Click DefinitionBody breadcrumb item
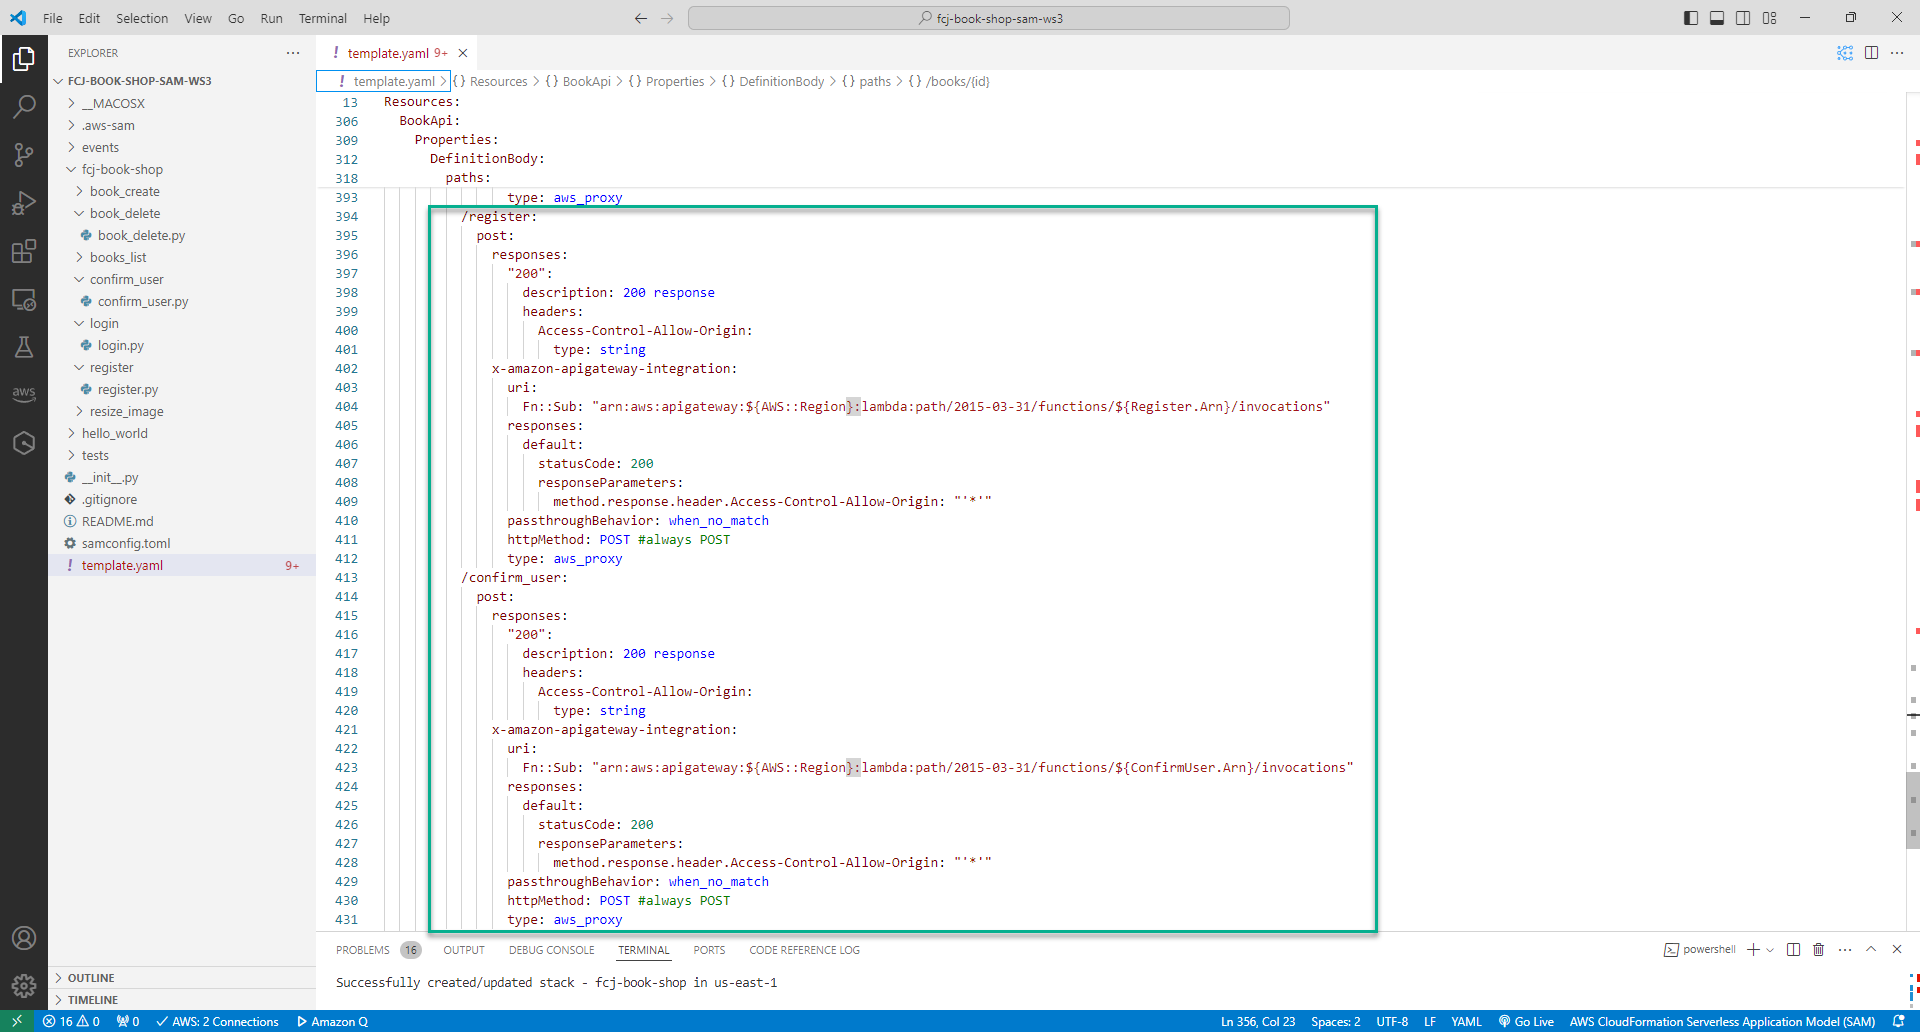The image size is (1920, 1032). coord(781,81)
